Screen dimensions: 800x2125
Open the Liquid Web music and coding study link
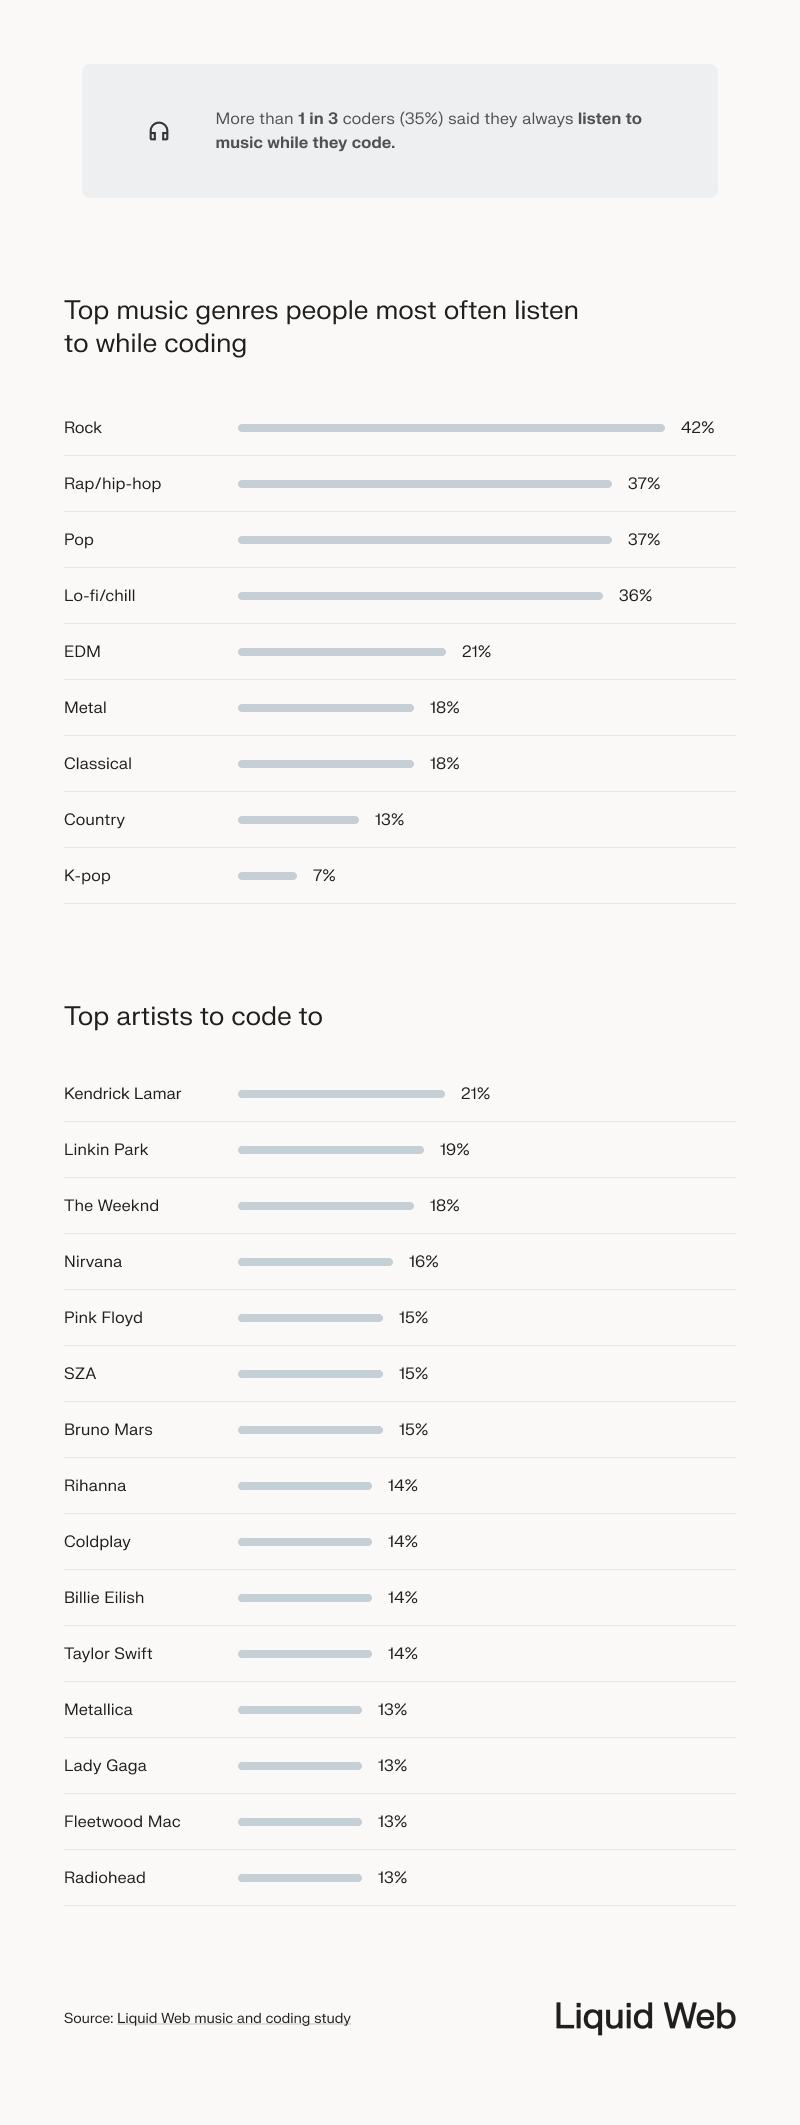pyautogui.click(x=233, y=2018)
